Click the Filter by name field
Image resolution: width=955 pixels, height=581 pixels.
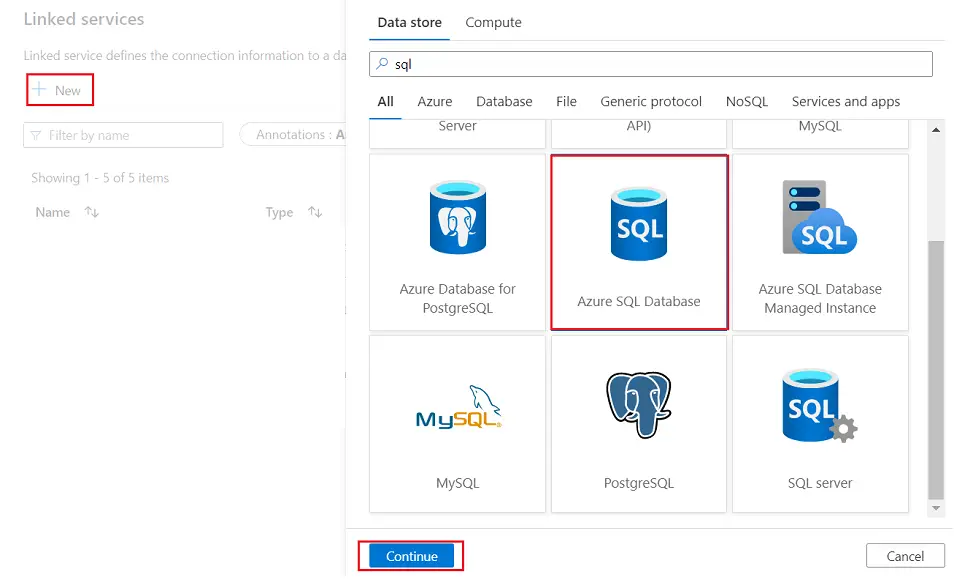(123, 135)
